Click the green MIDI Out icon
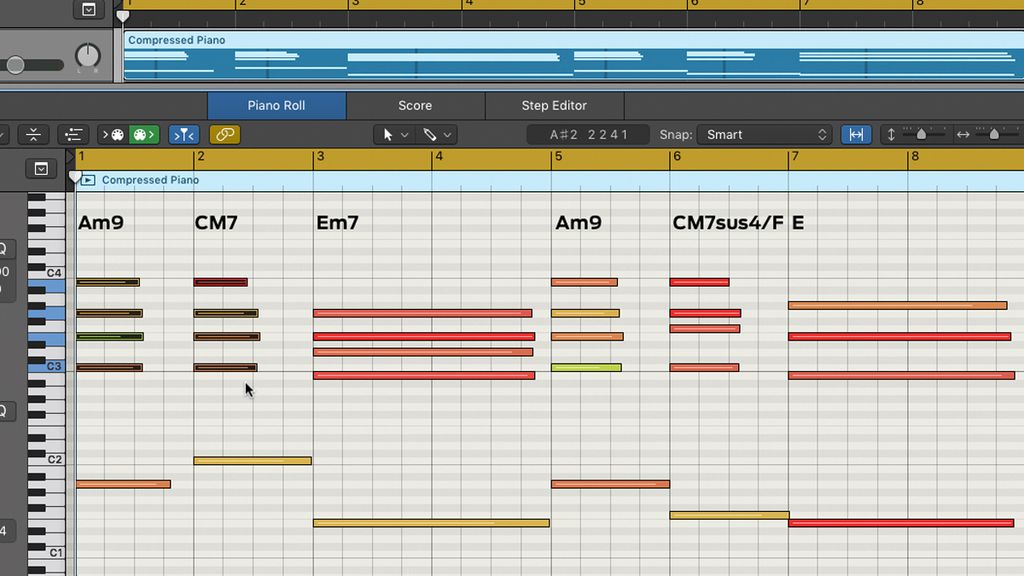Image resolution: width=1024 pixels, height=576 pixels. 142,134
